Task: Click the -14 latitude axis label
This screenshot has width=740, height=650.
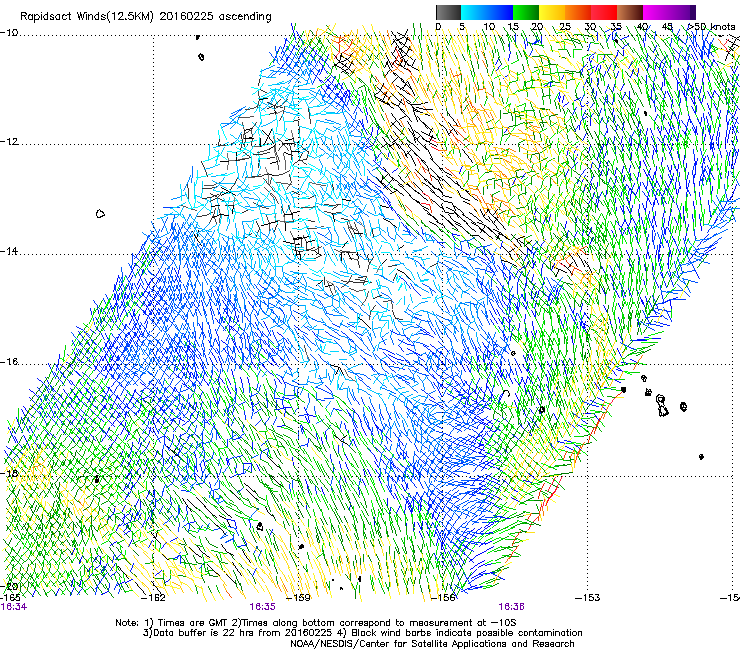Action: click(9, 252)
